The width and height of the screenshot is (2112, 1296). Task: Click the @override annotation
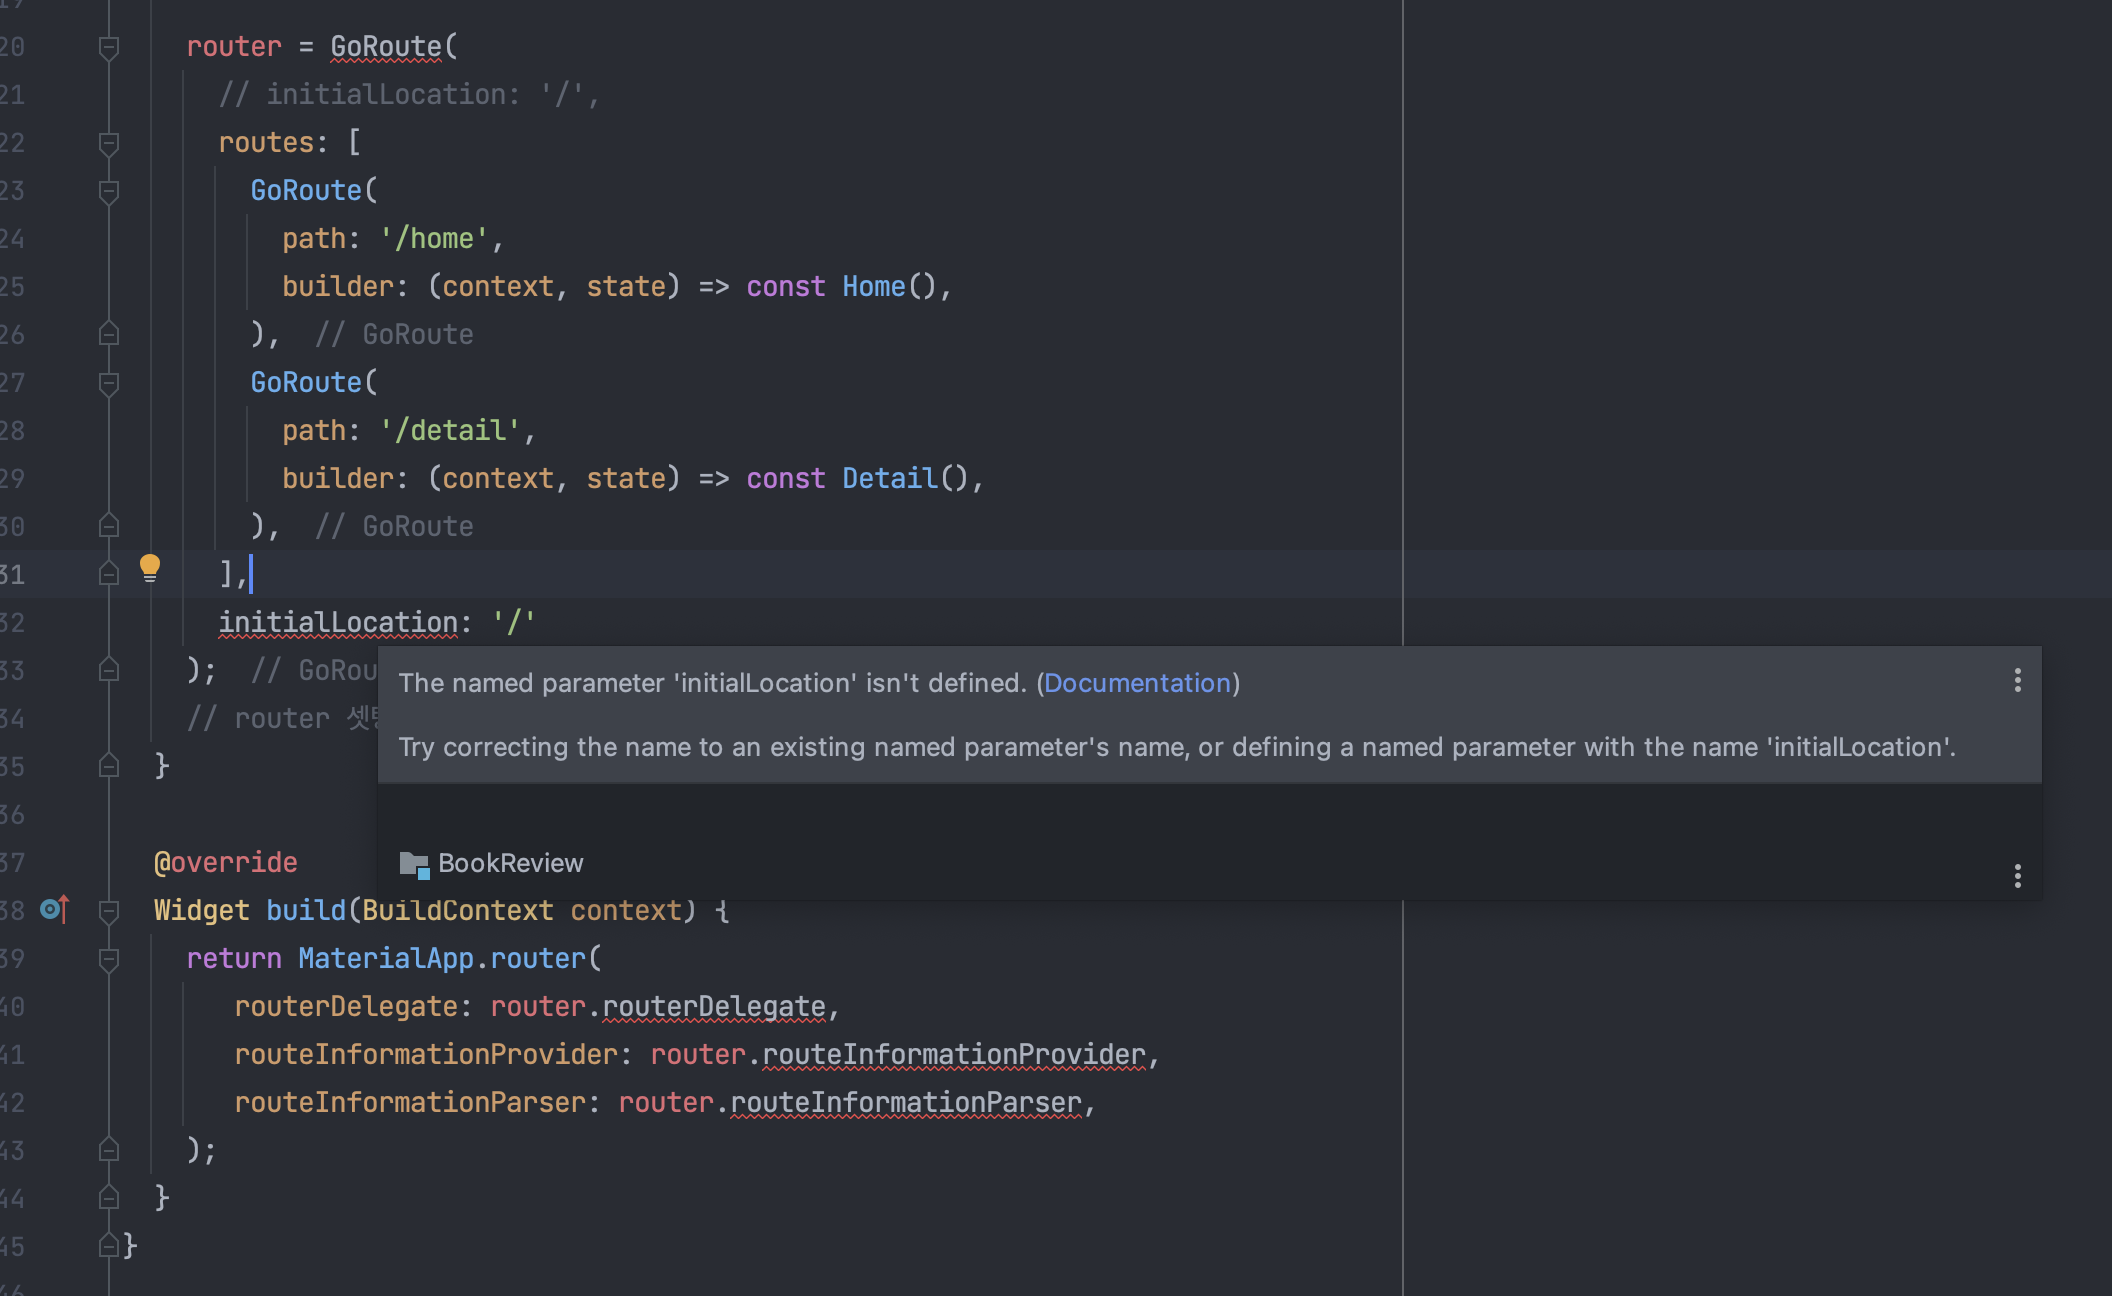pyautogui.click(x=226, y=862)
